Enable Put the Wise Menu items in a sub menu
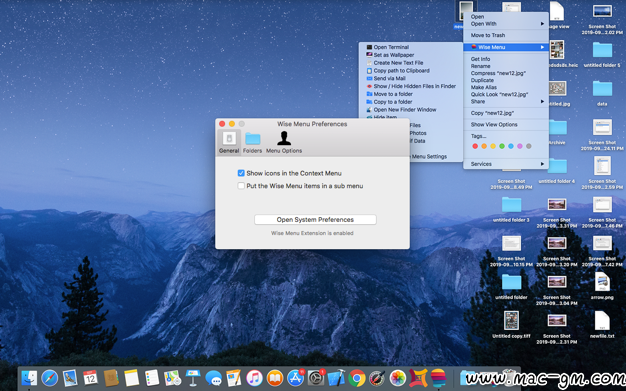 click(x=241, y=186)
